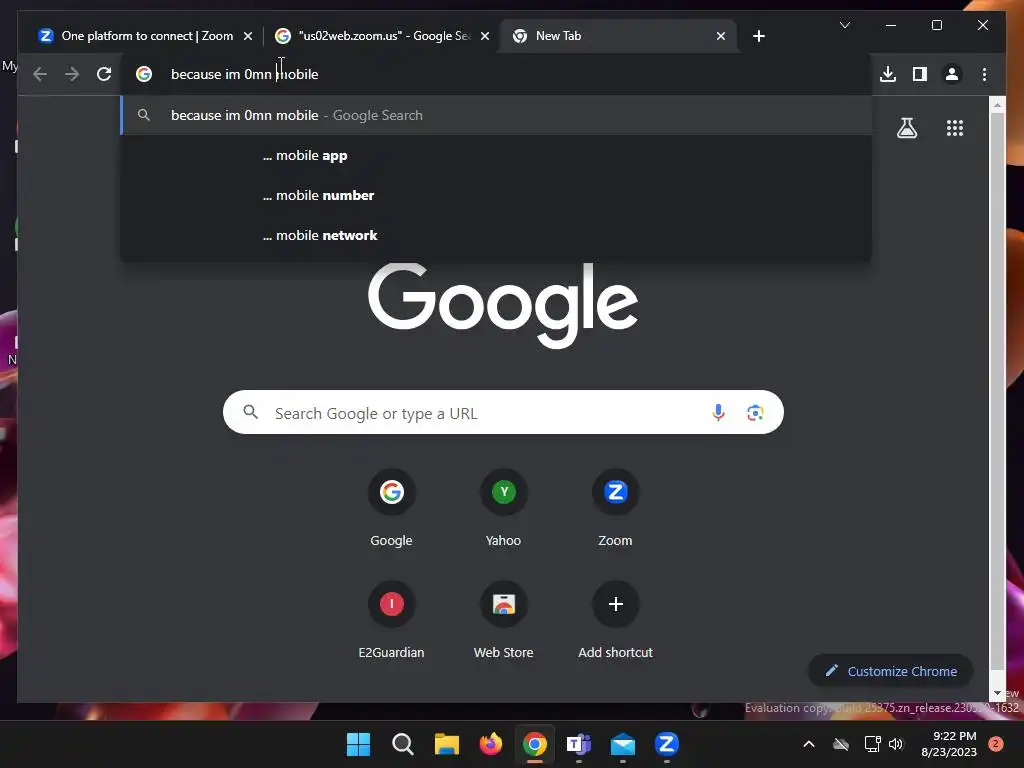Expand the system tray hidden icons chevron
Viewport: 1024px width, 768px height.
pos(808,744)
